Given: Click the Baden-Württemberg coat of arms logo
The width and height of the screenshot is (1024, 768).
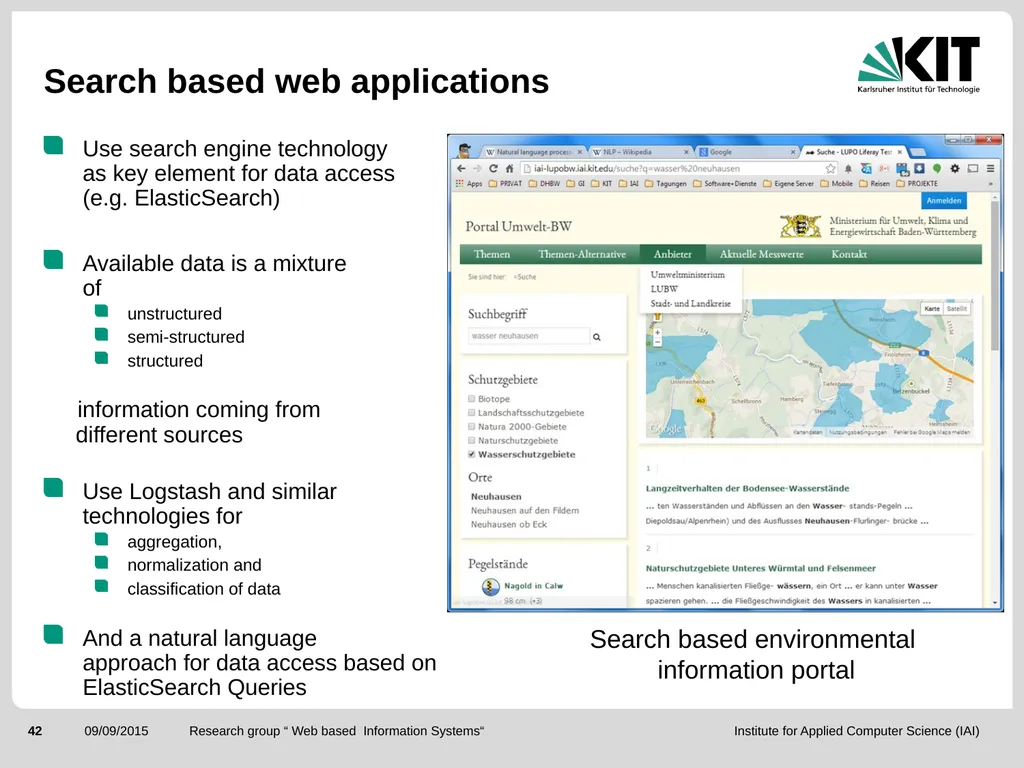Looking at the screenshot, I should coord(801,226).
